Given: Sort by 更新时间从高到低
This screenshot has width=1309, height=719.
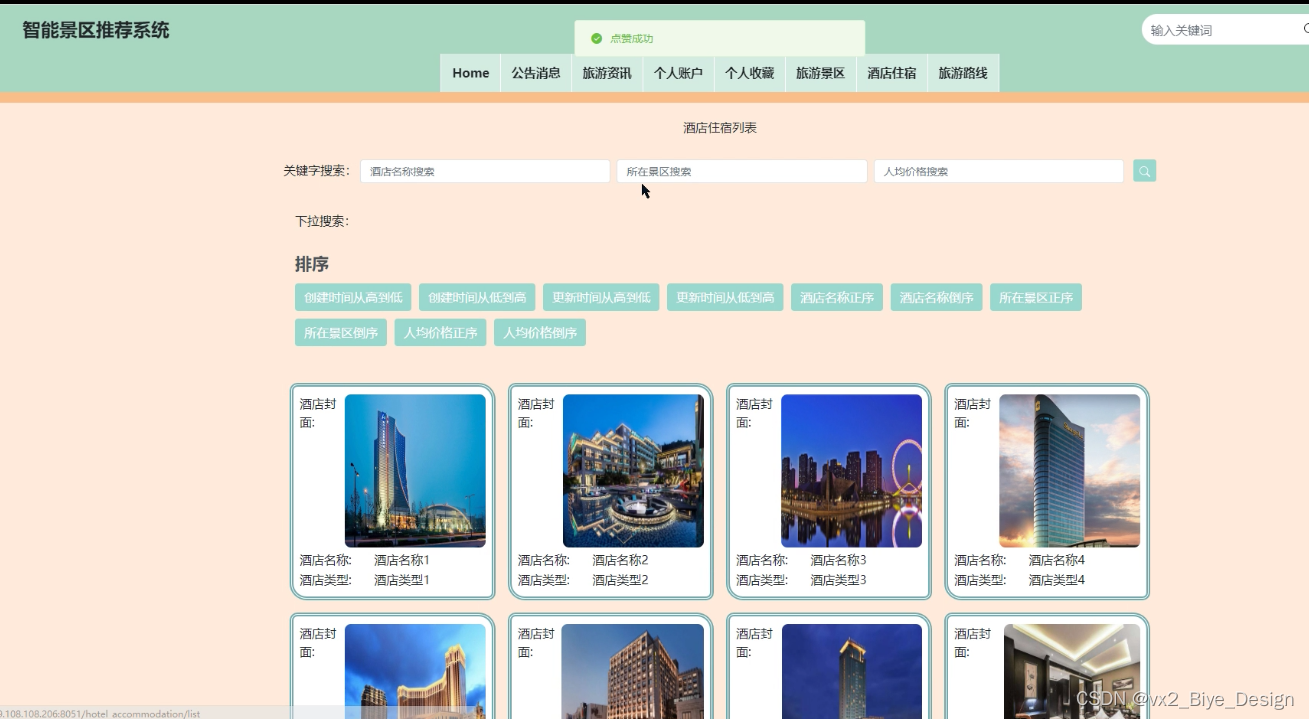Looking at the screenshot, I should pos(601,298).
